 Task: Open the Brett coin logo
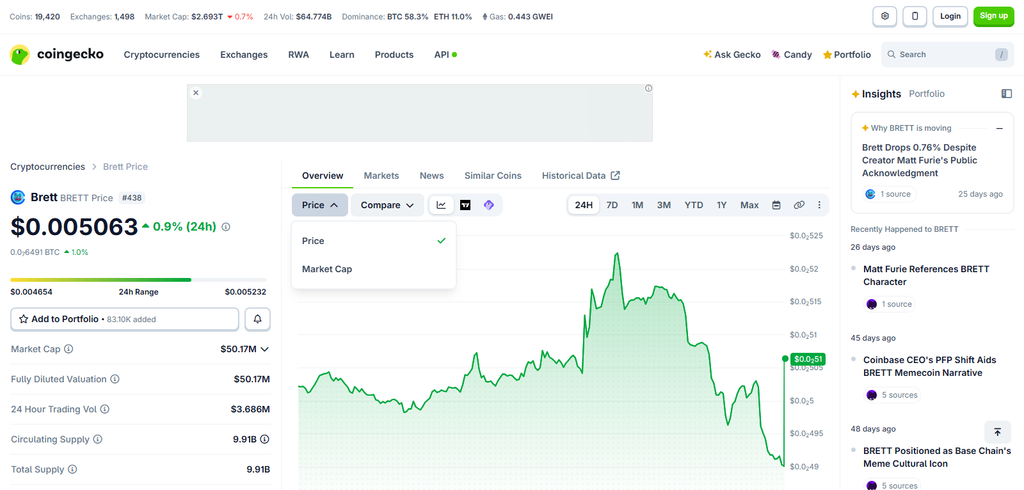click(18, 197)
